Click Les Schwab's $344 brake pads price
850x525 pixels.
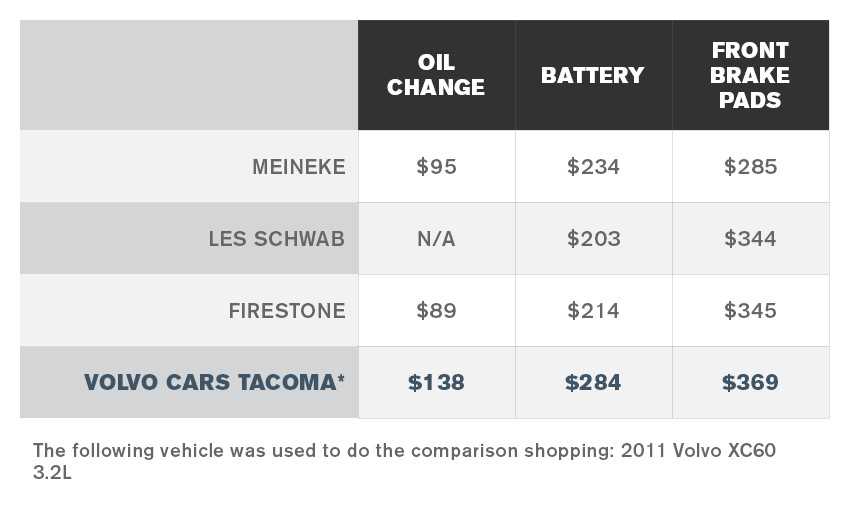click(750, 239)
